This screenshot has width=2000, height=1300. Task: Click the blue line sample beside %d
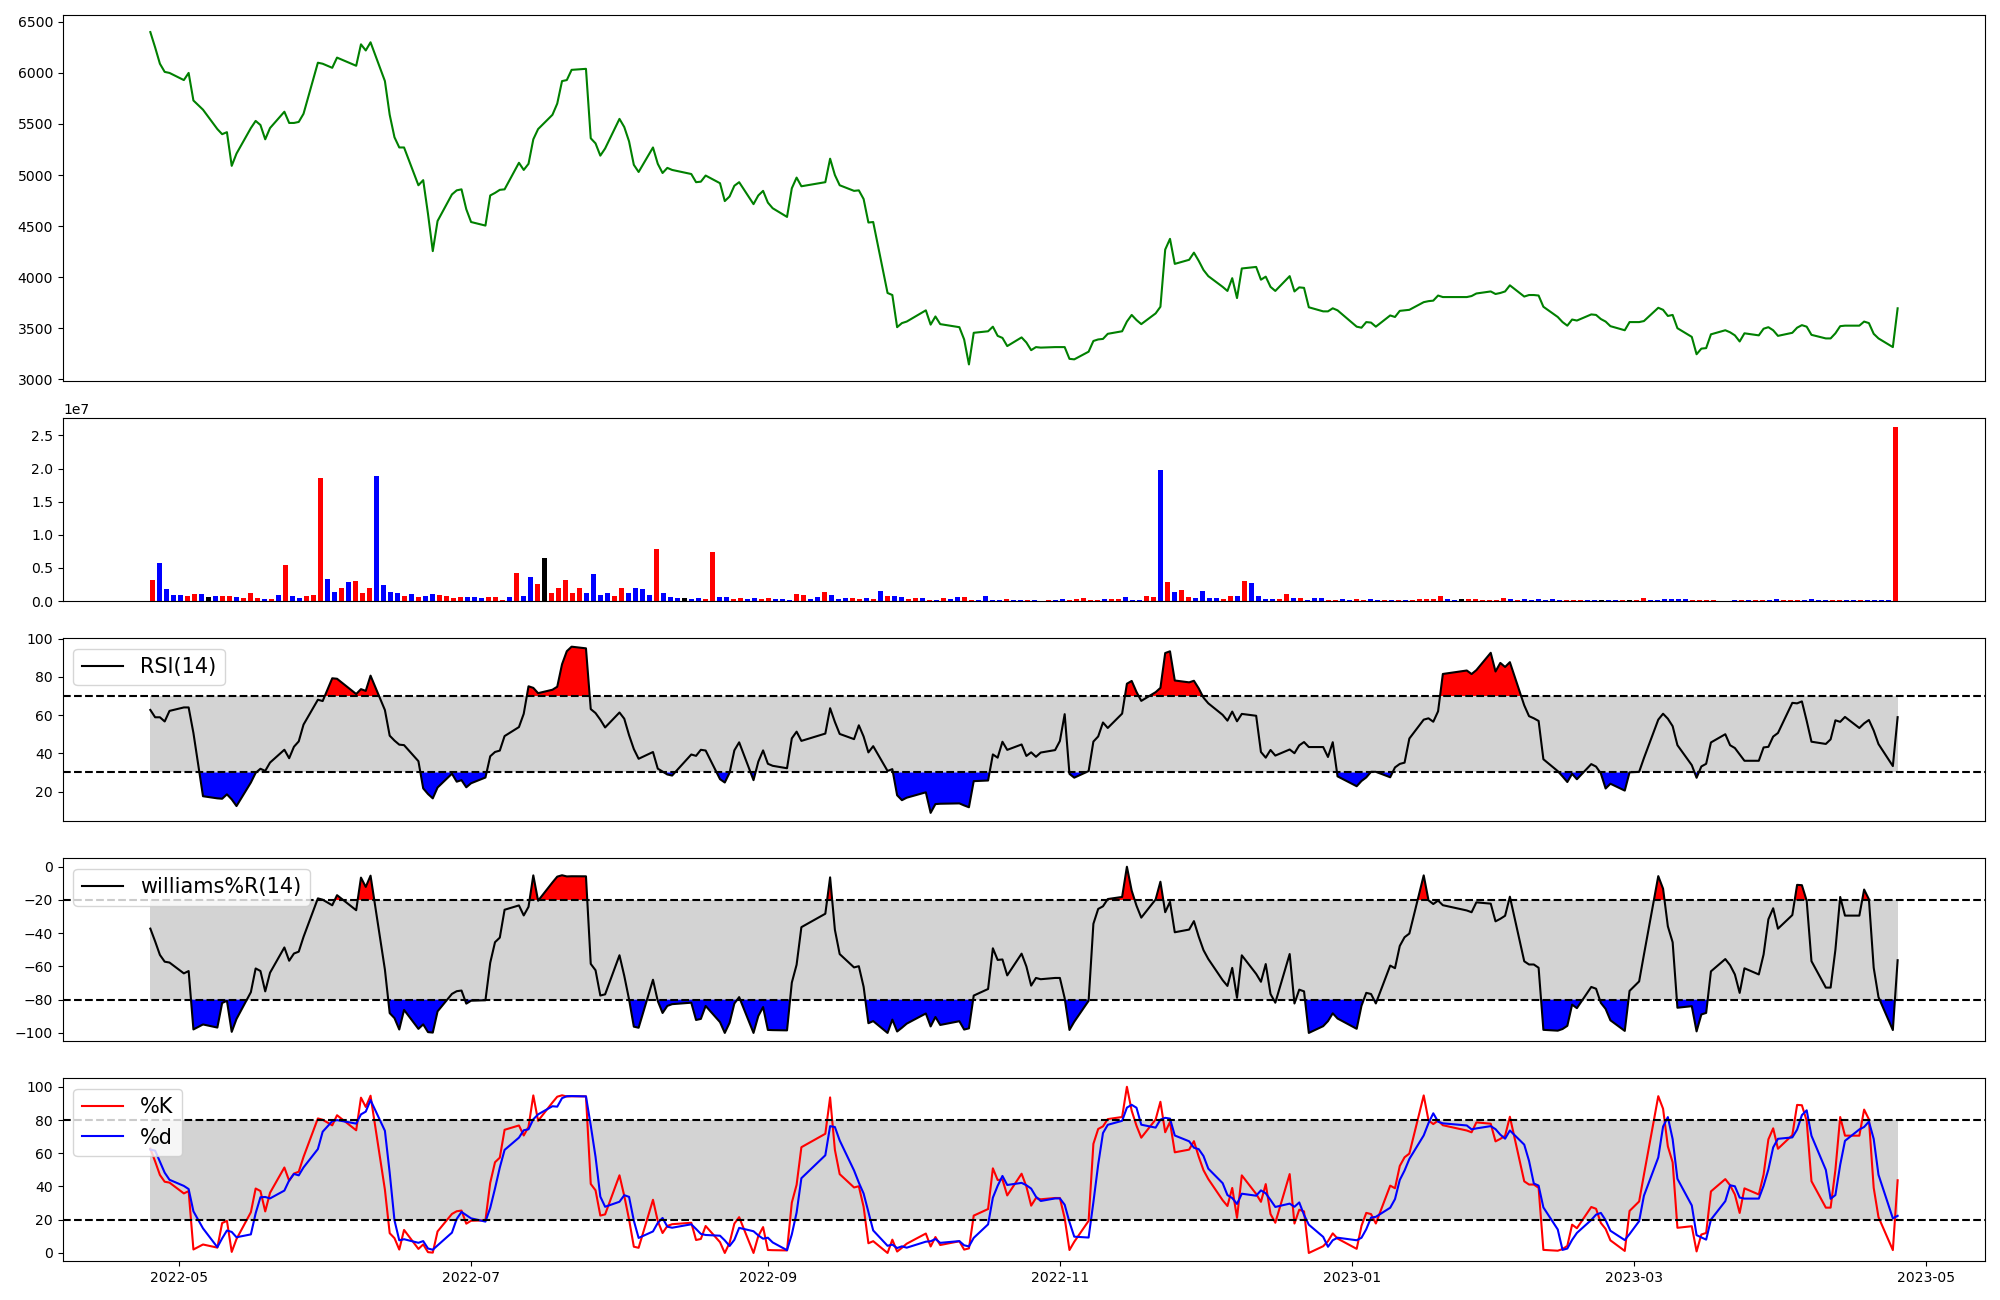pyautogui.click(x=103, y=1137)
